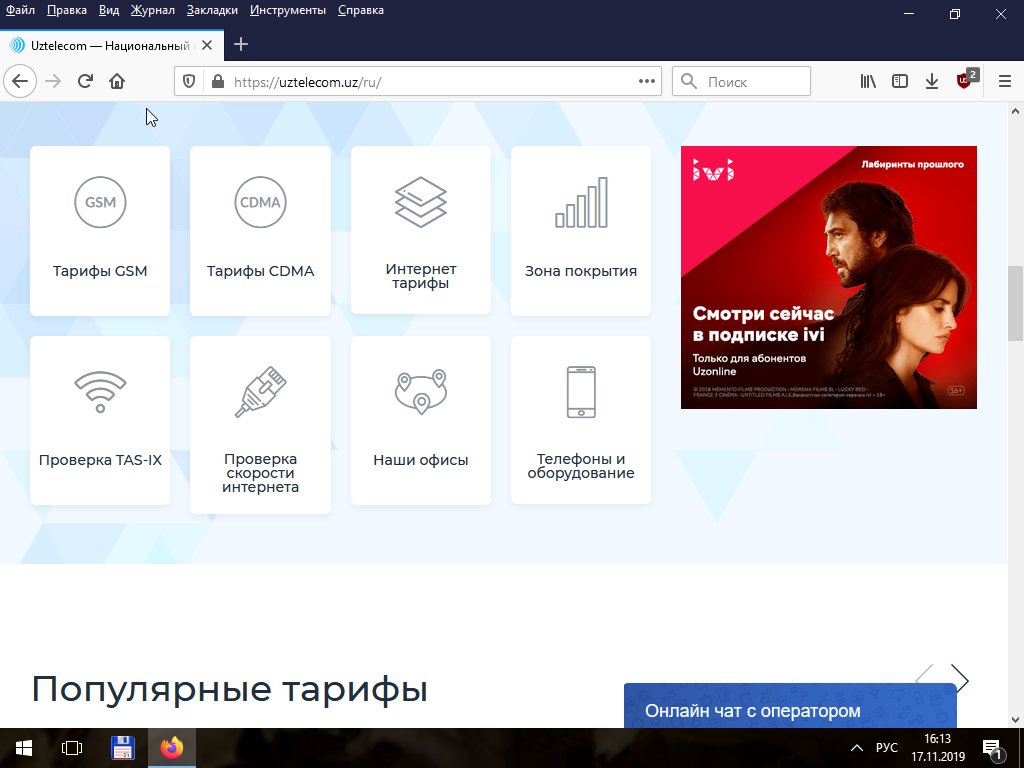Switch the РУС input language
Image resolution: width=1024 pixels, height=768 pixels.
pyautogui.click(x=887, y=748)
